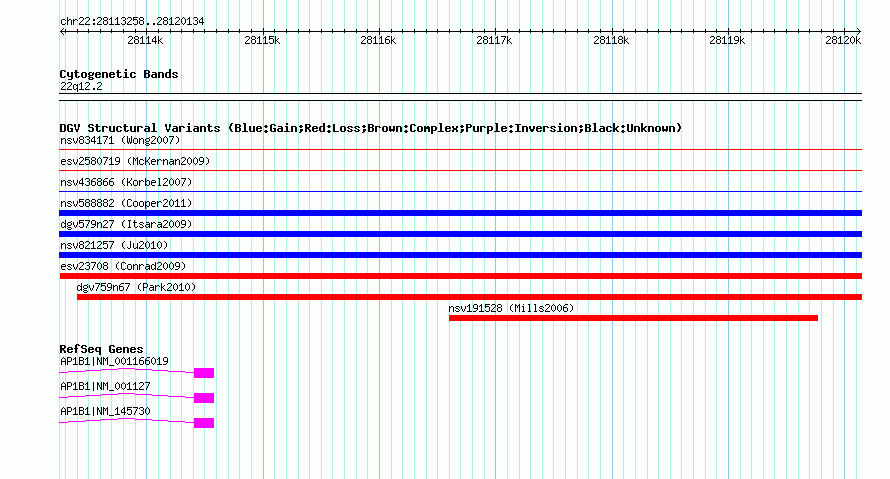890x479 pixels.
Task: Open variant nsv821257 (Ju2010) label
Action: click(x=114, y=245)
